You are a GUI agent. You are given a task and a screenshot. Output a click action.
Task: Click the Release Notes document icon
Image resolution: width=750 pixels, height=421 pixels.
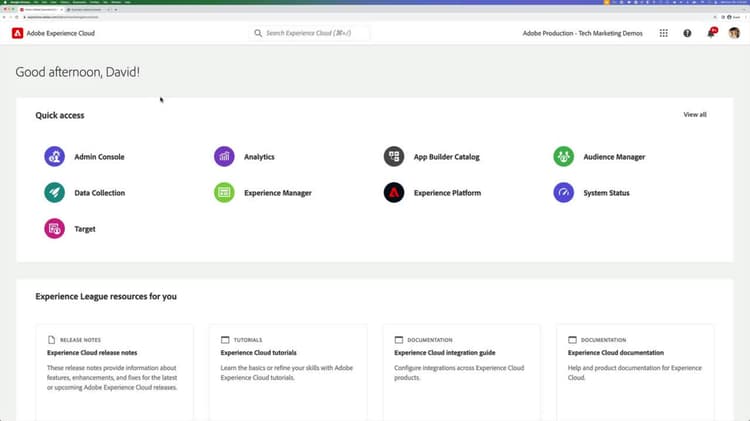pyautogui.click(x=51, y=340)
